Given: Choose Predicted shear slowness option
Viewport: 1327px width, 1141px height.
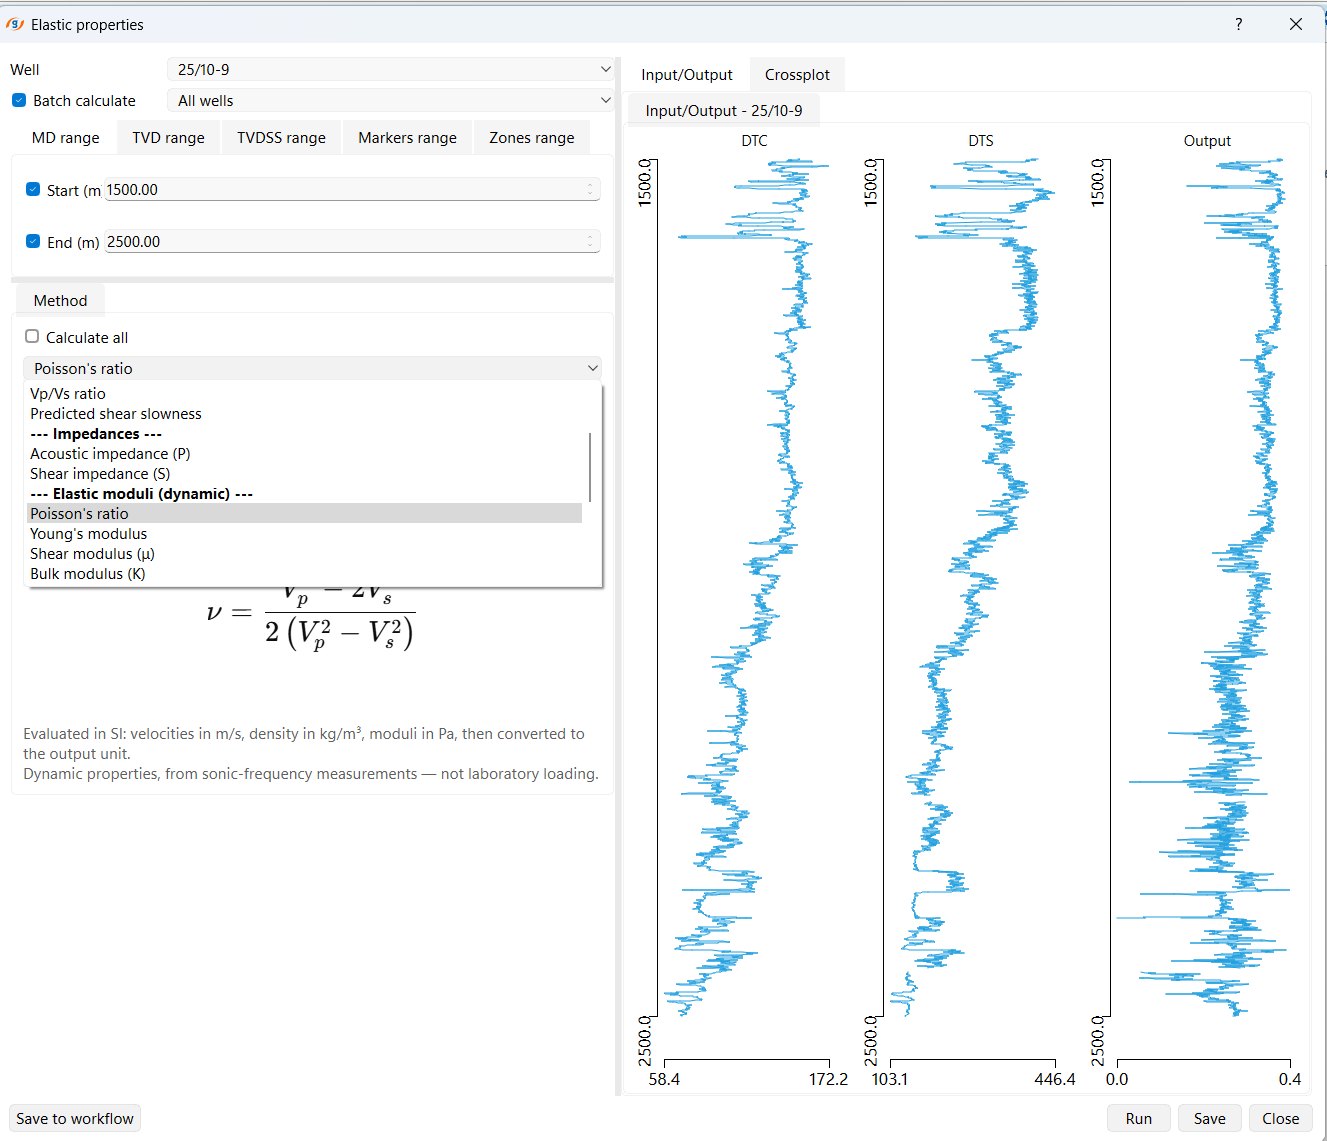Looking at the screenshot, I should [304, 413].
